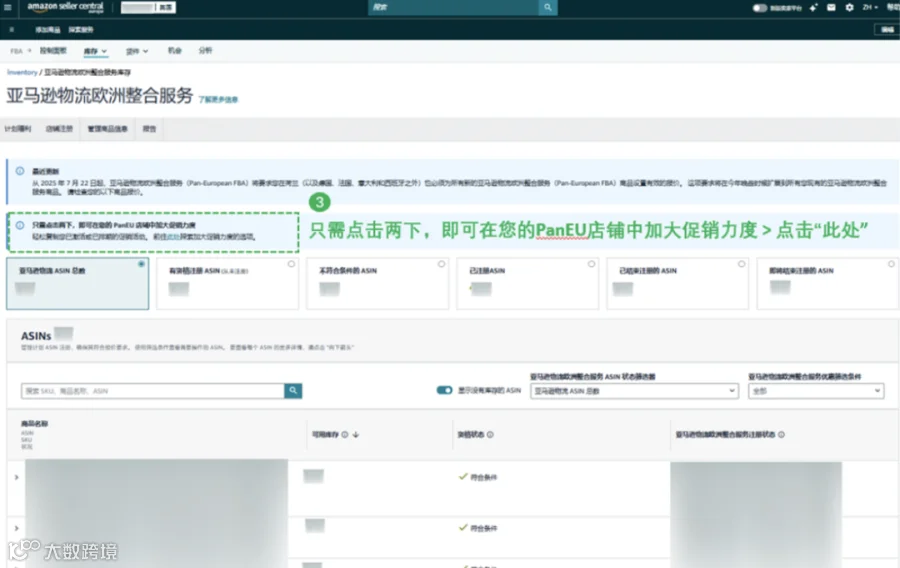Click the Inventory breadcrumb link

pyautogui.click(x=22, y=72)
